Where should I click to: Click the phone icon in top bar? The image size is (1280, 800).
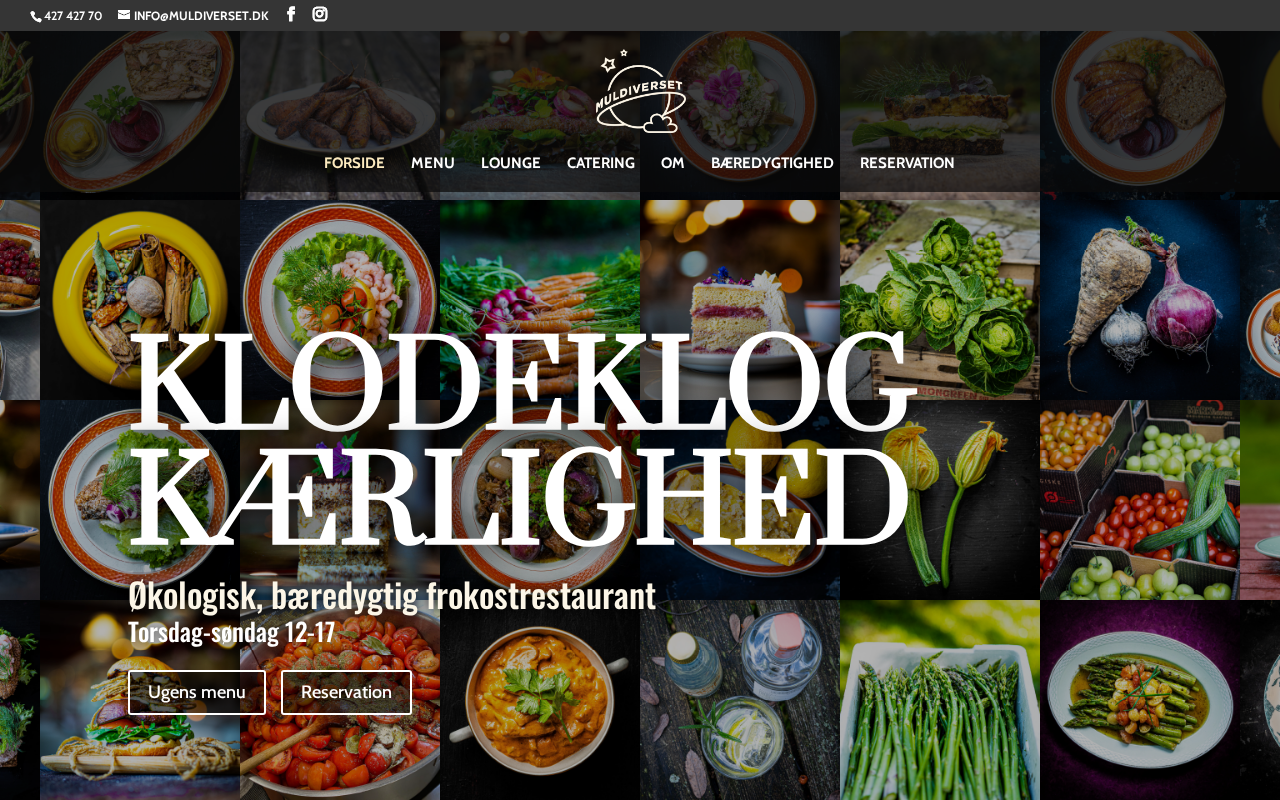click(36, 16)
